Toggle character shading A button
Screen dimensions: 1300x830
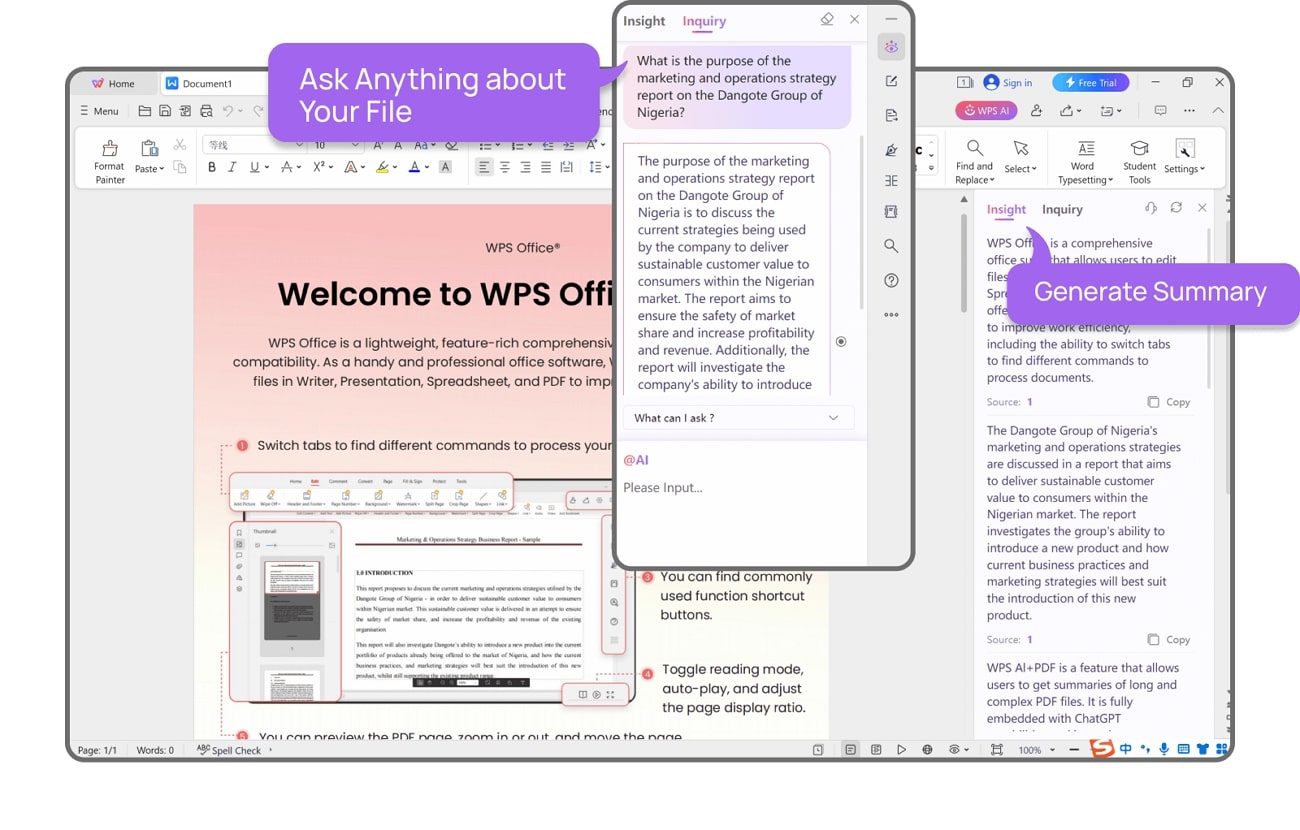445,168
